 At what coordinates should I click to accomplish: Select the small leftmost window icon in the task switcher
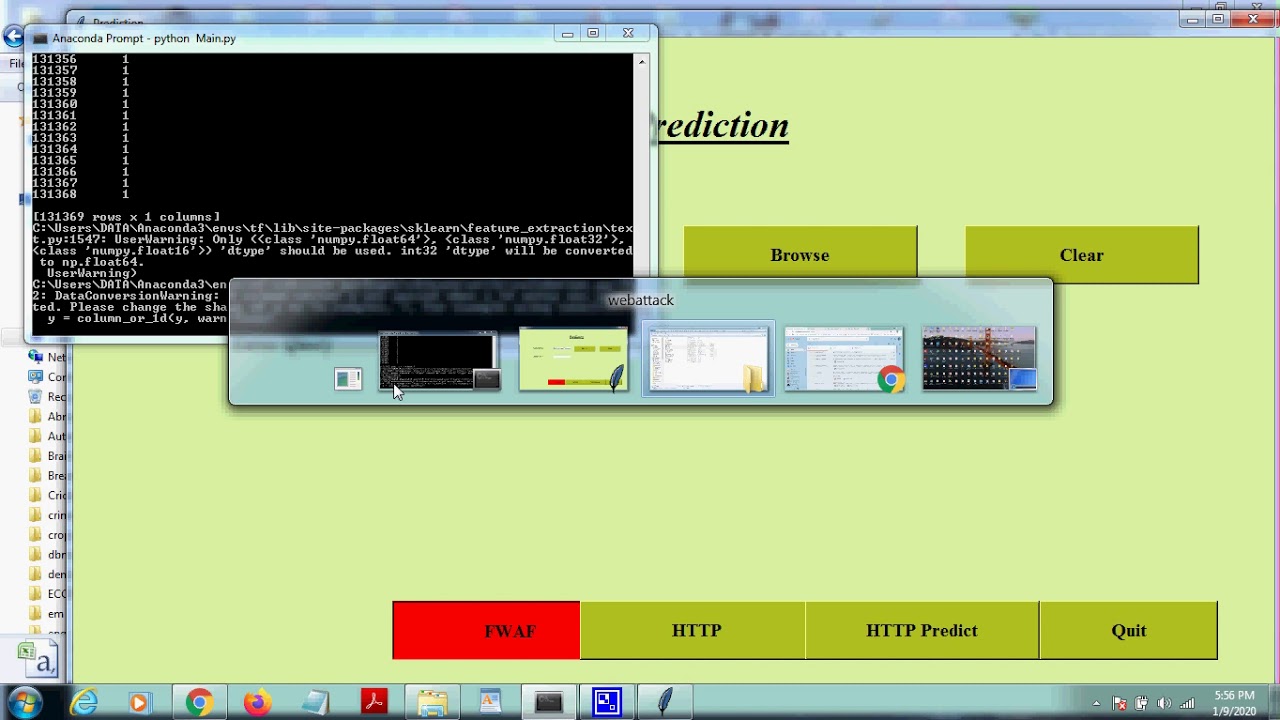point(348,379)
